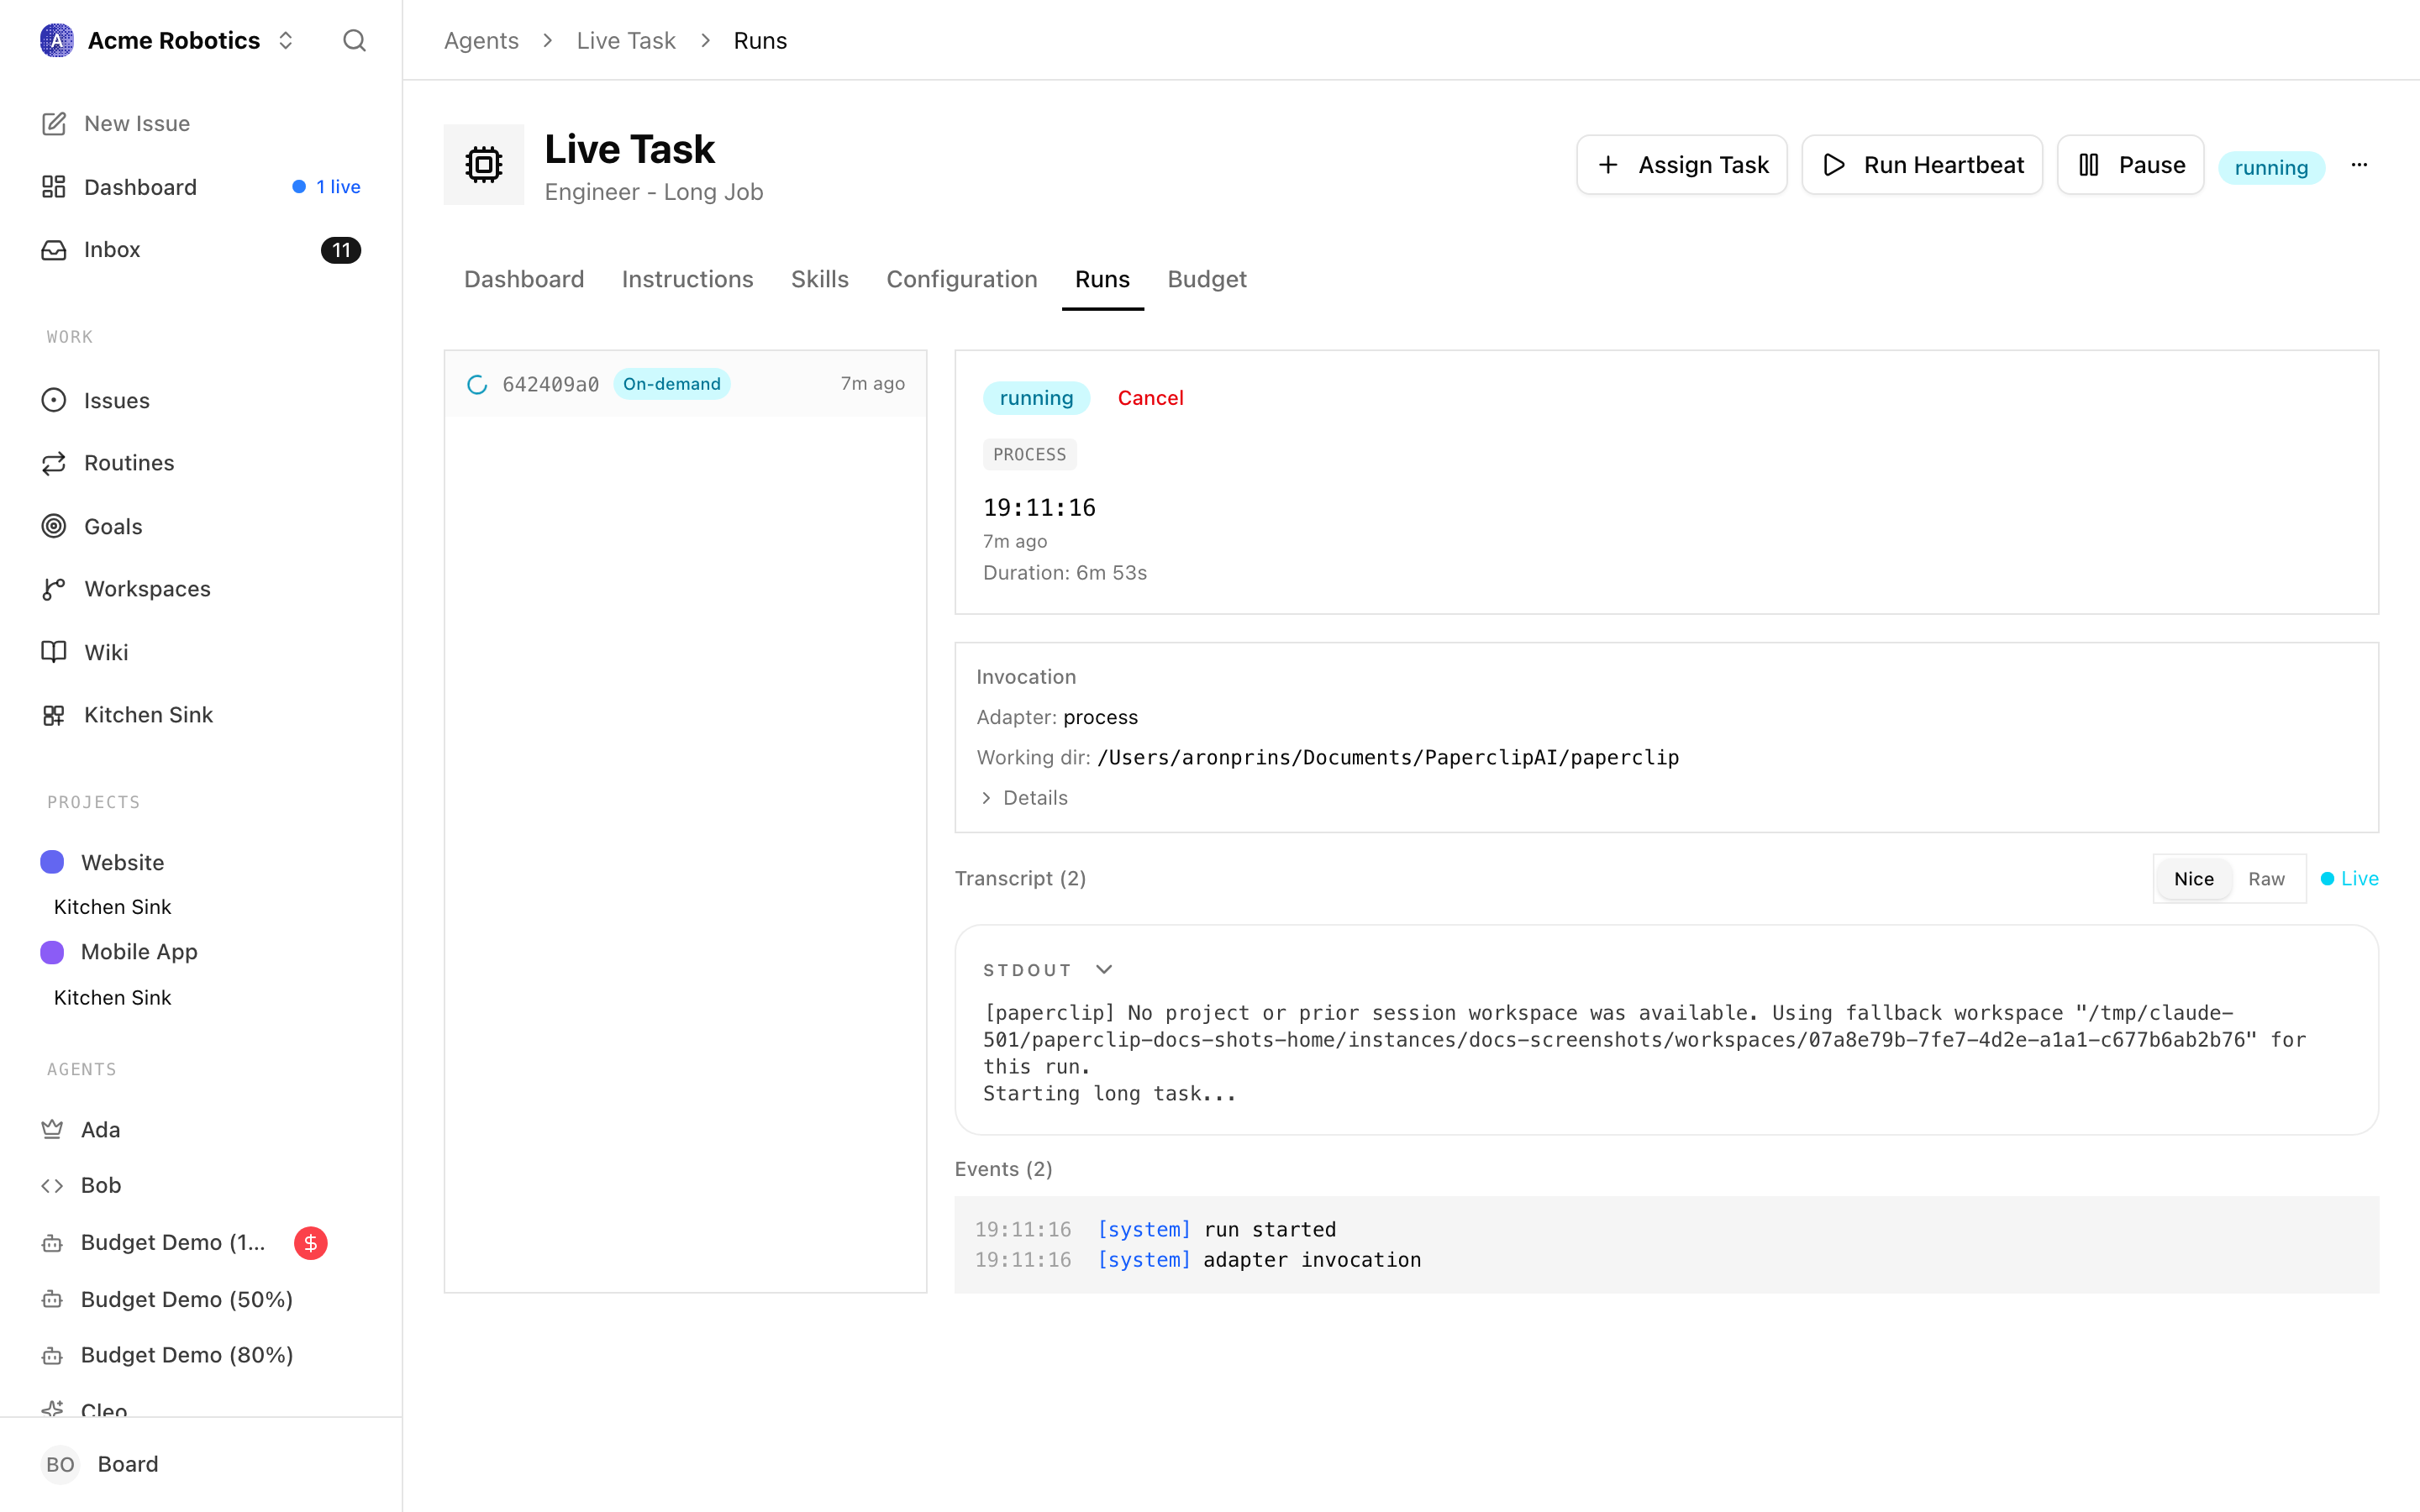Click the On-demand badge
Viewport: 2420px width, 1512px height.
click(672, 384)
